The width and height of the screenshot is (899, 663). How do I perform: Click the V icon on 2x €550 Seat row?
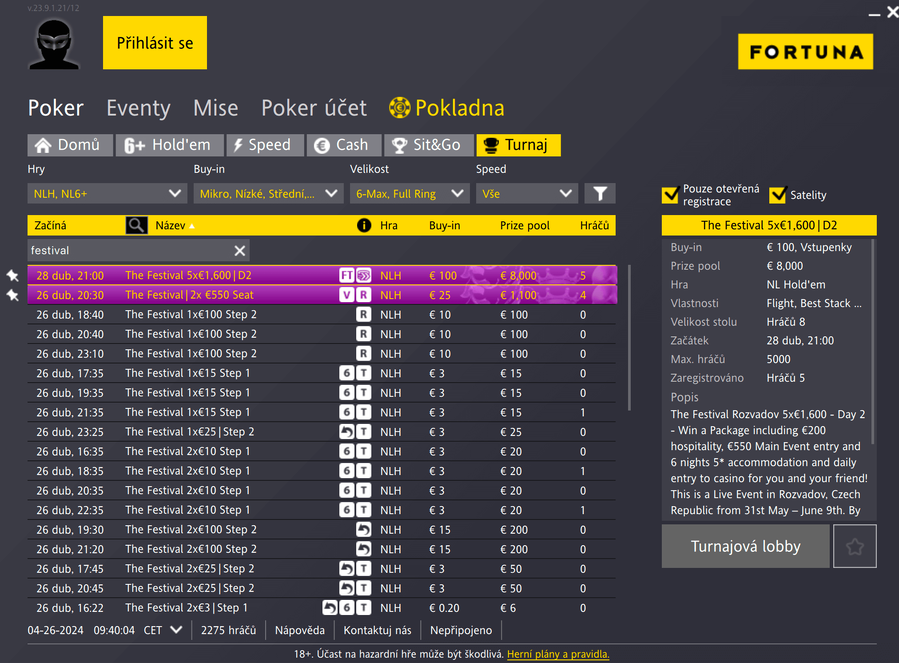pyautogui.click(x=346, y=295)
